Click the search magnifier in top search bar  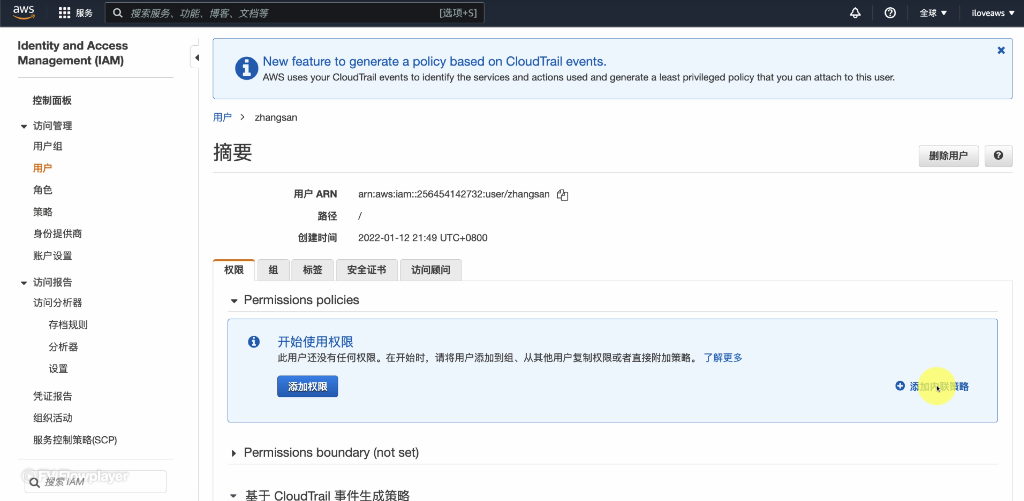[x=118, y=13]
